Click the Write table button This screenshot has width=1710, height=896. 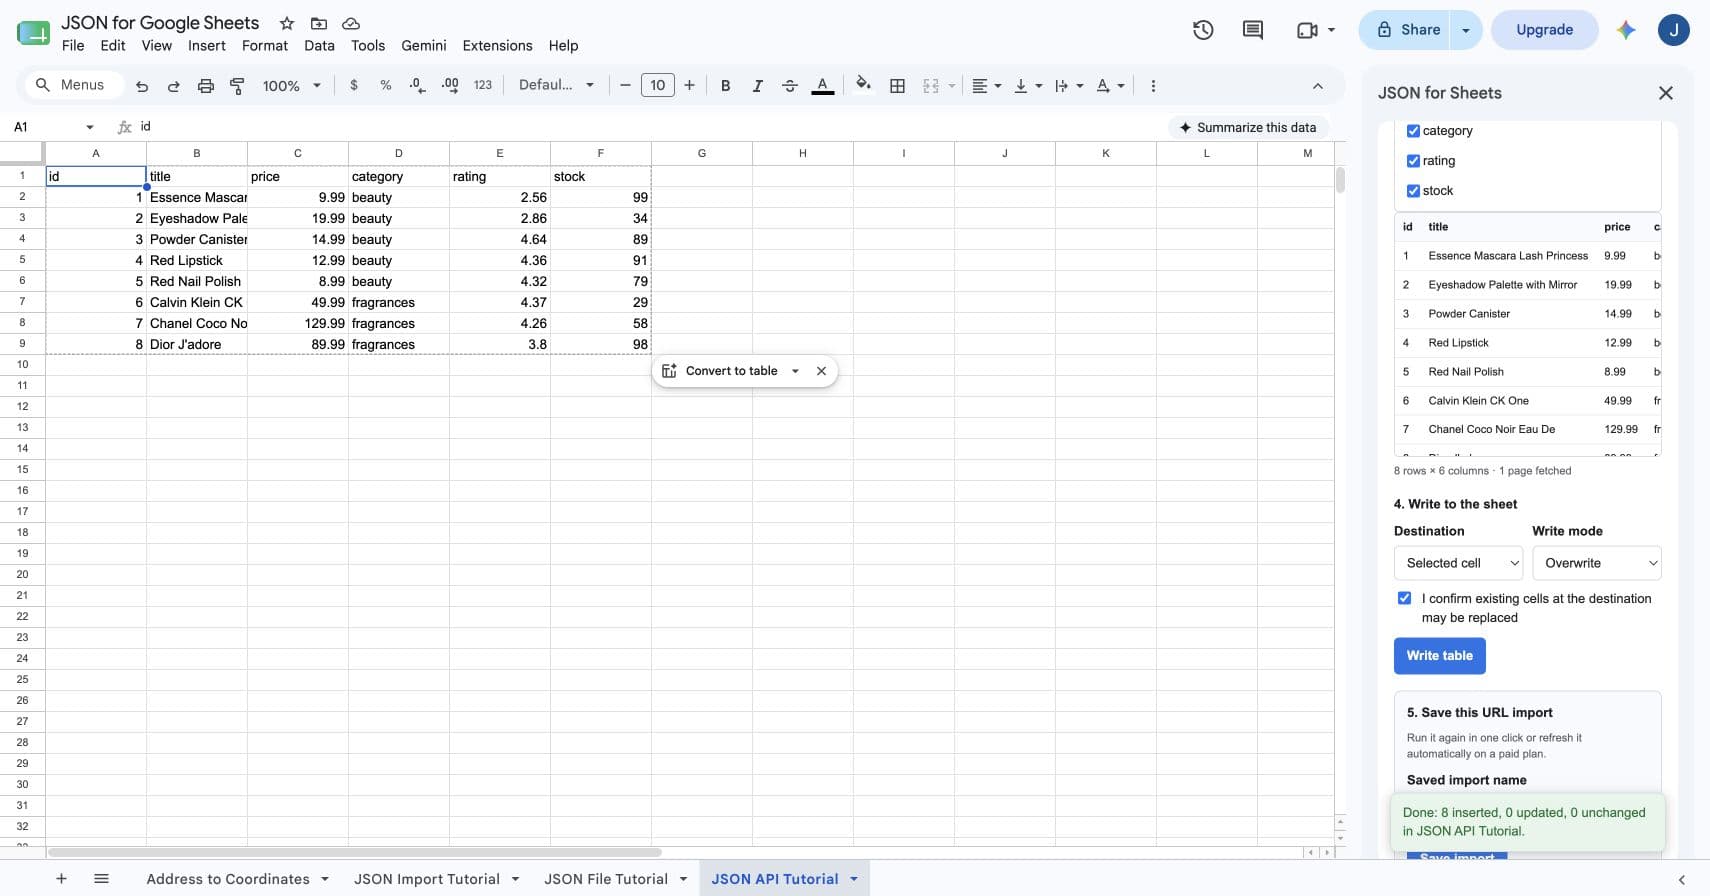point(1440,656)
